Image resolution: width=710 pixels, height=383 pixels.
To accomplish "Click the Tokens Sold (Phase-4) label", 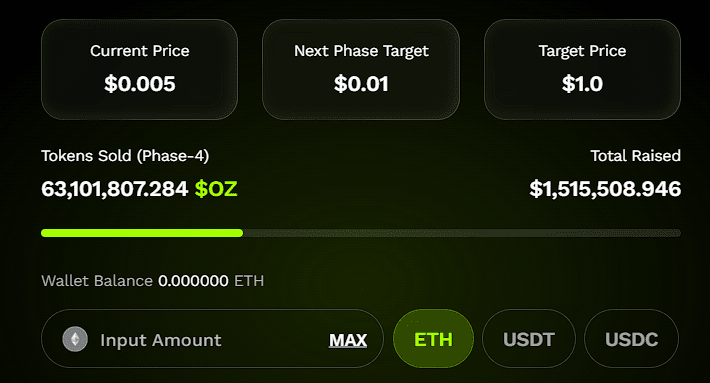I will 125,156.
